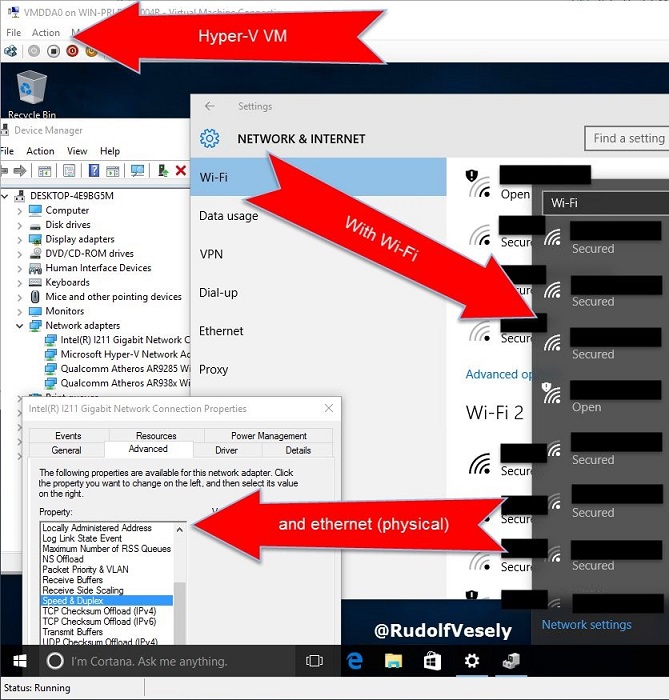This screenshot has width=669, height=700.
Task: Expand the Display adapters node
Action: pos(19,240)
